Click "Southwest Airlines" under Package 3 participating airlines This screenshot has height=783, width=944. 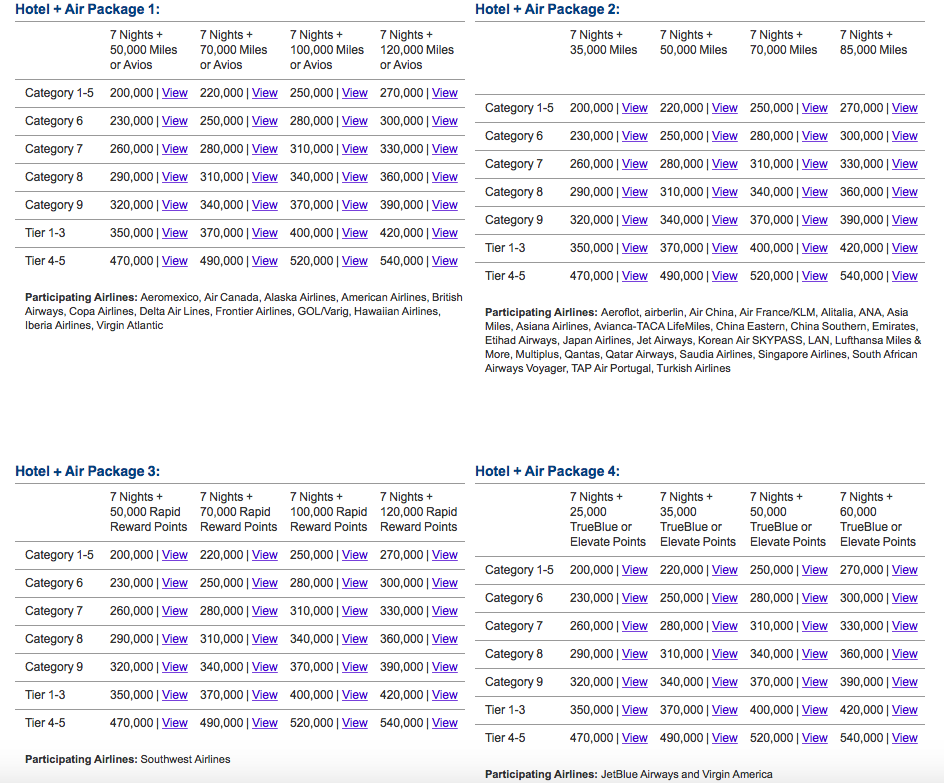click(185, 760)
